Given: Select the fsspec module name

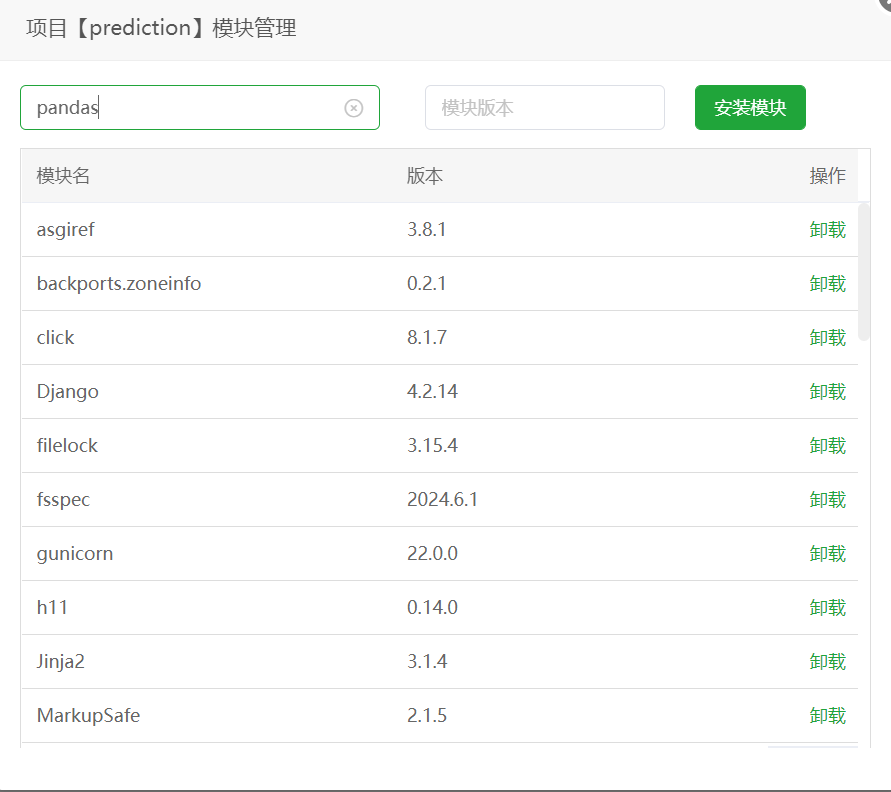Looking at the screenshot, I should (x=63, y=499).
